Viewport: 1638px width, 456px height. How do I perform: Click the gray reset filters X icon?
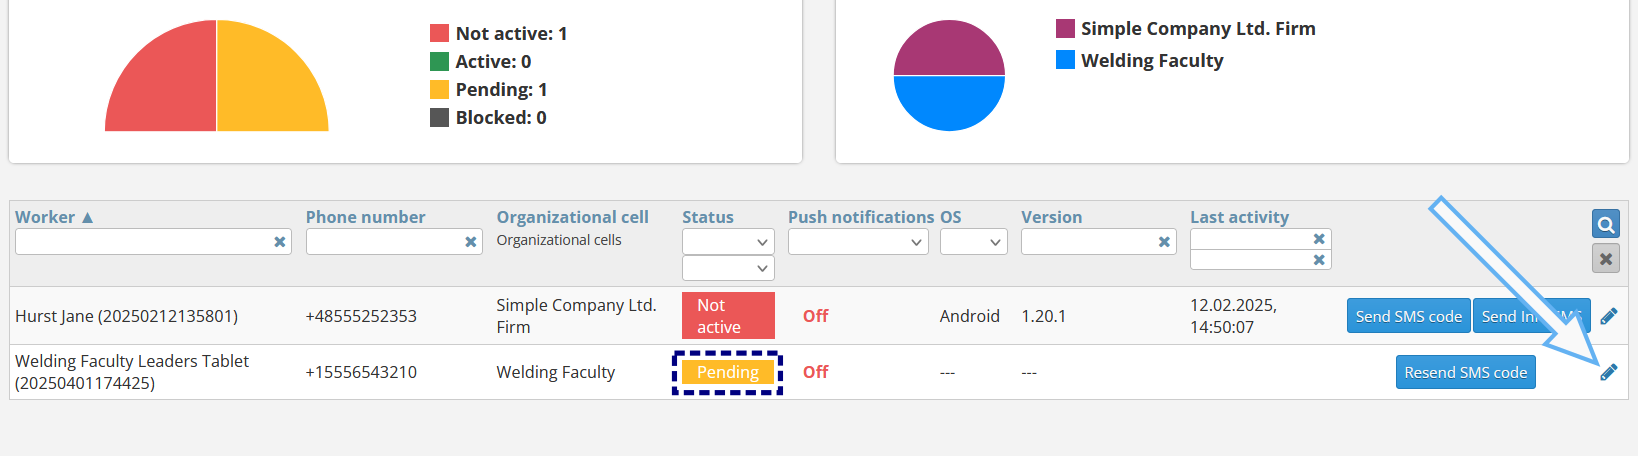1605,259
